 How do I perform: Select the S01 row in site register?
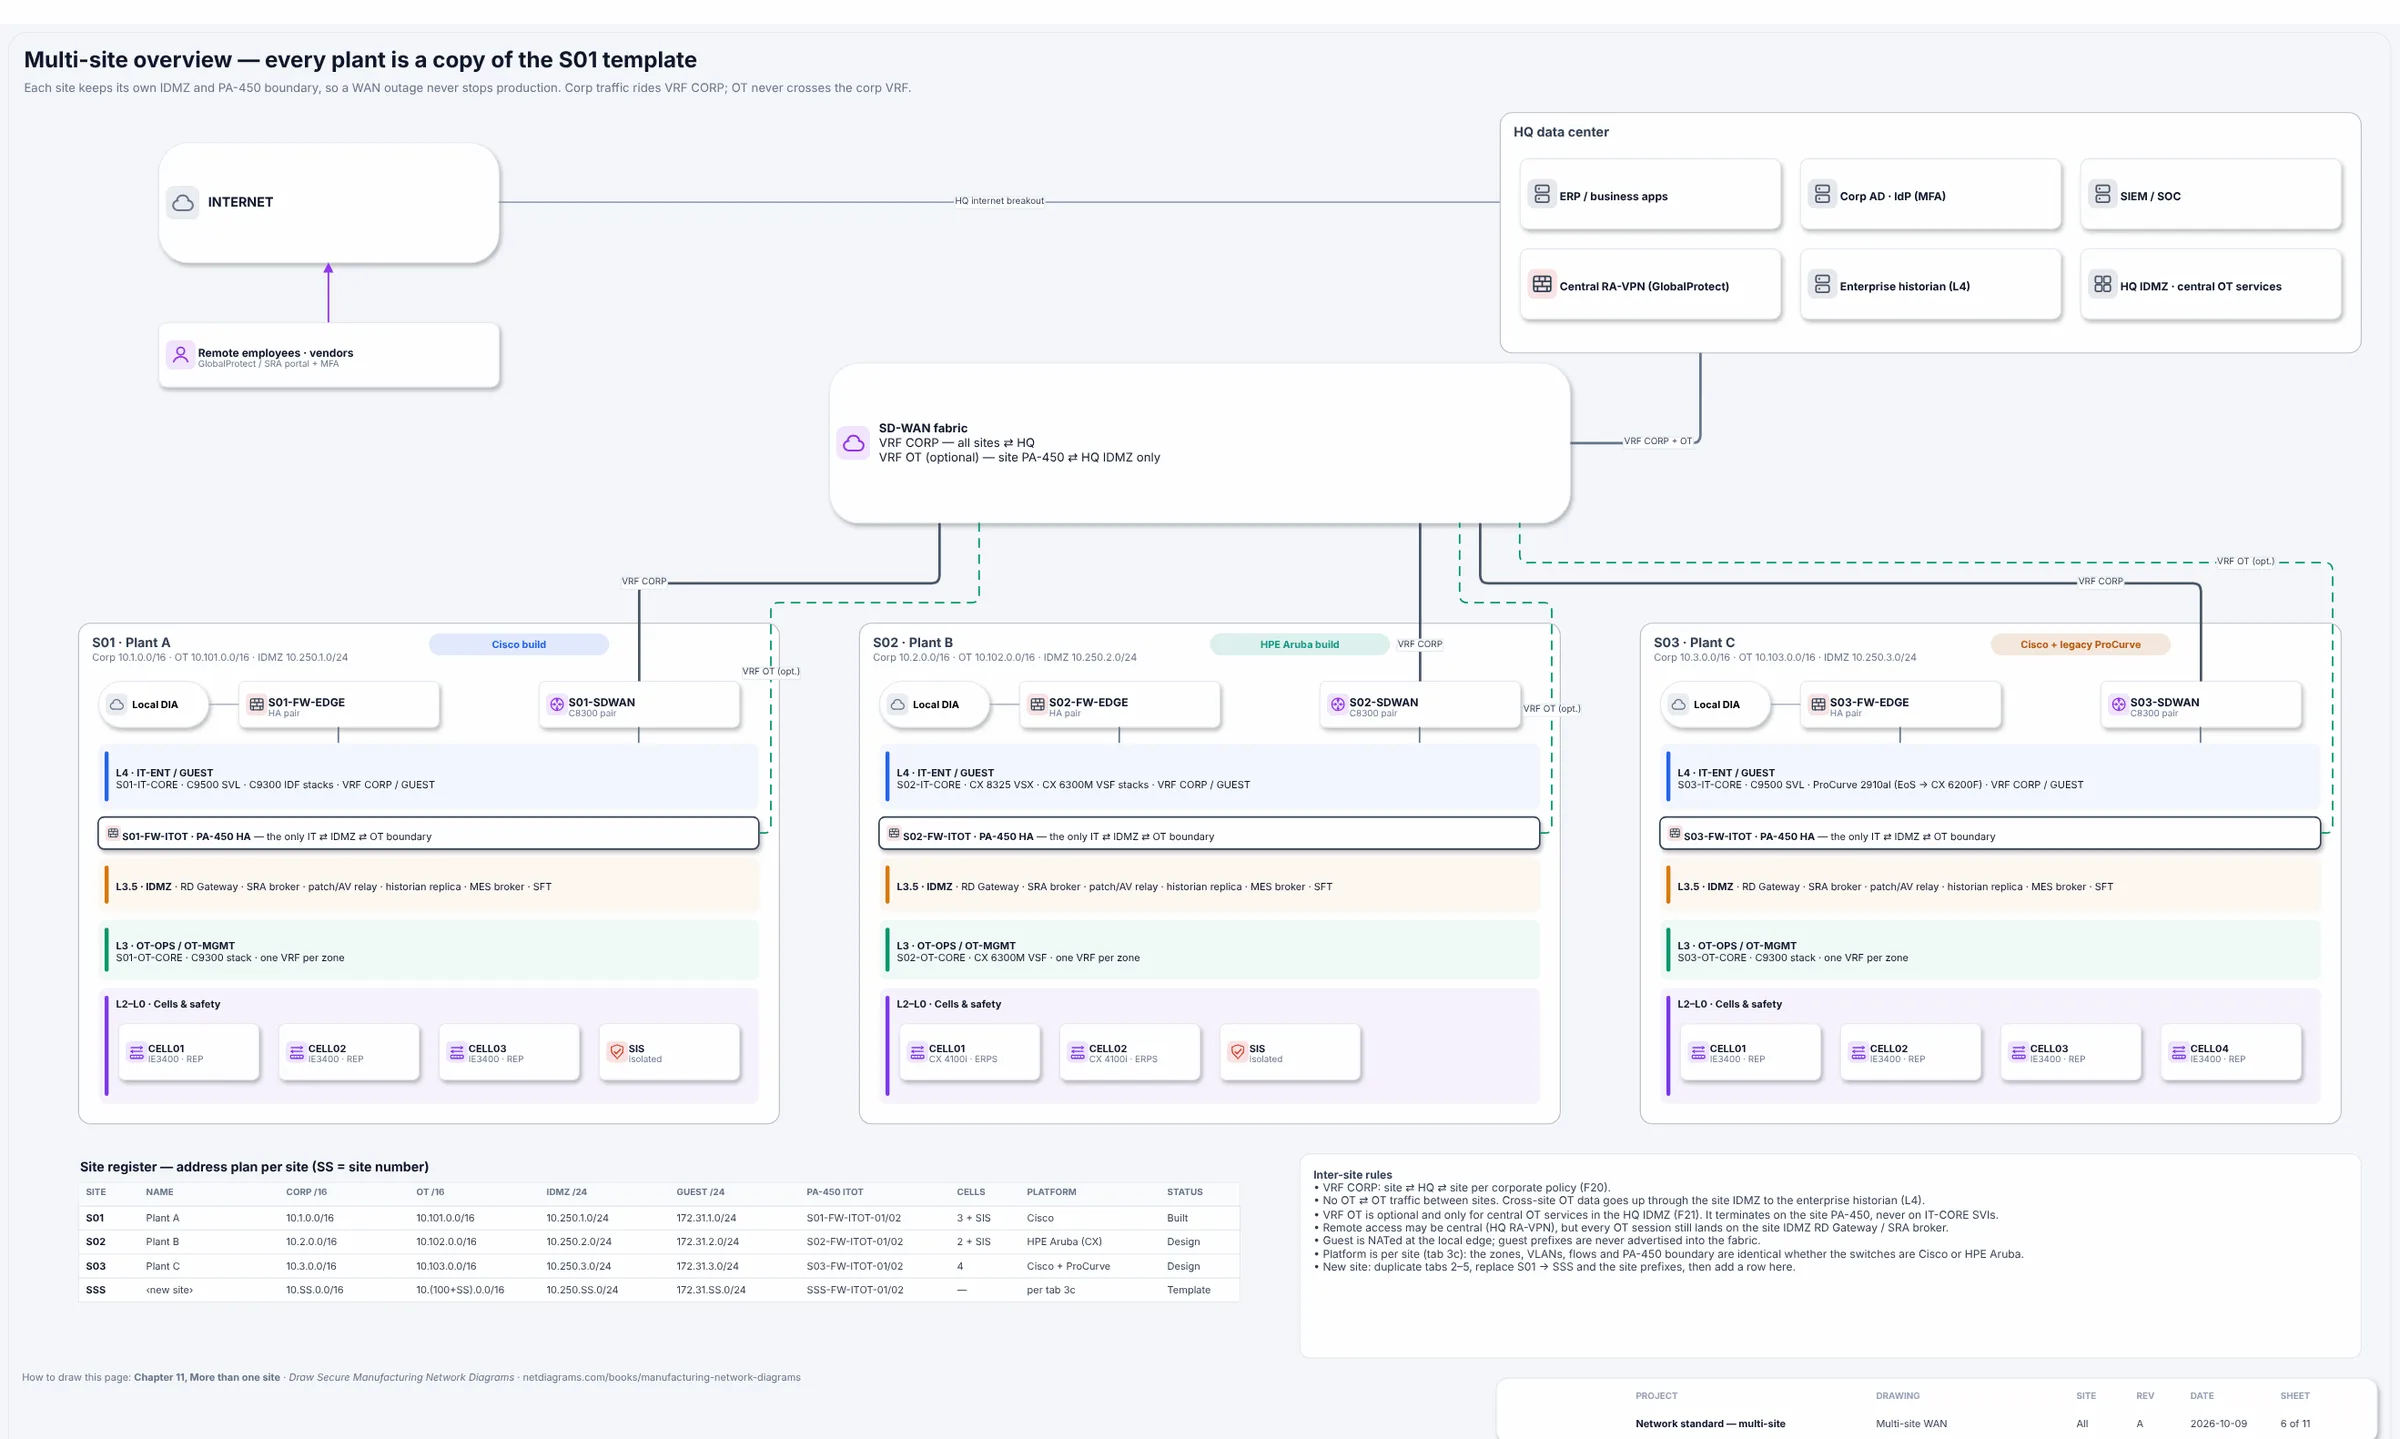click(659, 1218)
